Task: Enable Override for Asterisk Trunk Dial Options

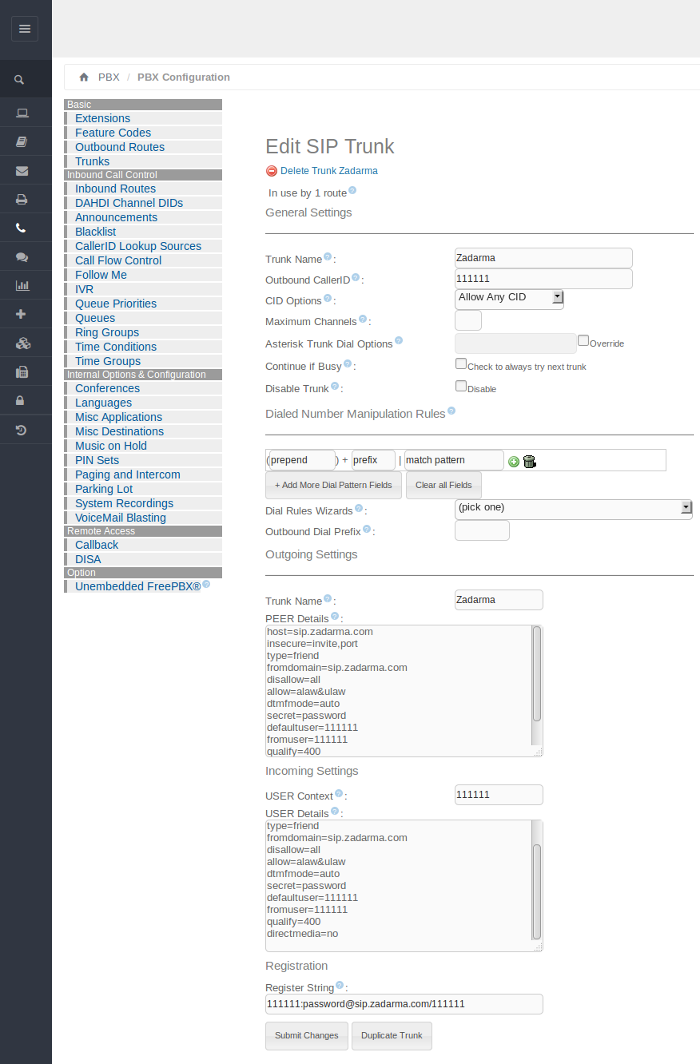Action: tap(583, 341)
